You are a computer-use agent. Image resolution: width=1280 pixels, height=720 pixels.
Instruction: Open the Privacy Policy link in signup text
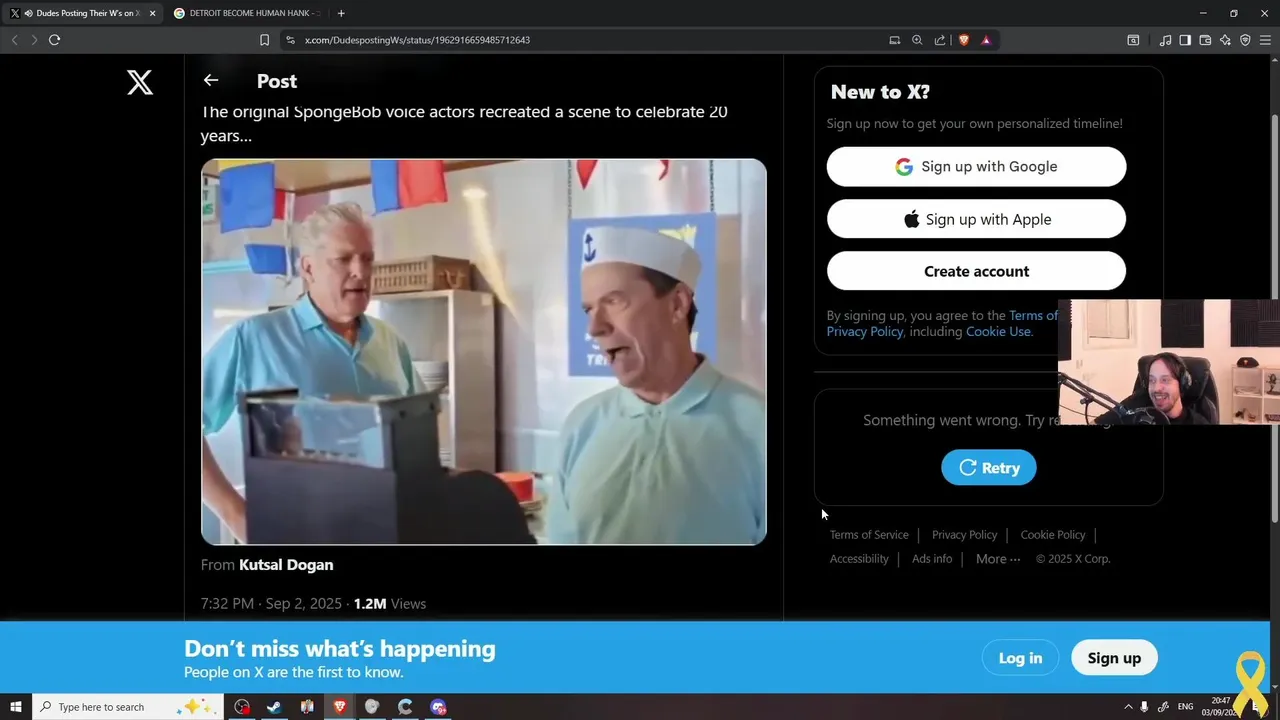click(x=865, y=332)
